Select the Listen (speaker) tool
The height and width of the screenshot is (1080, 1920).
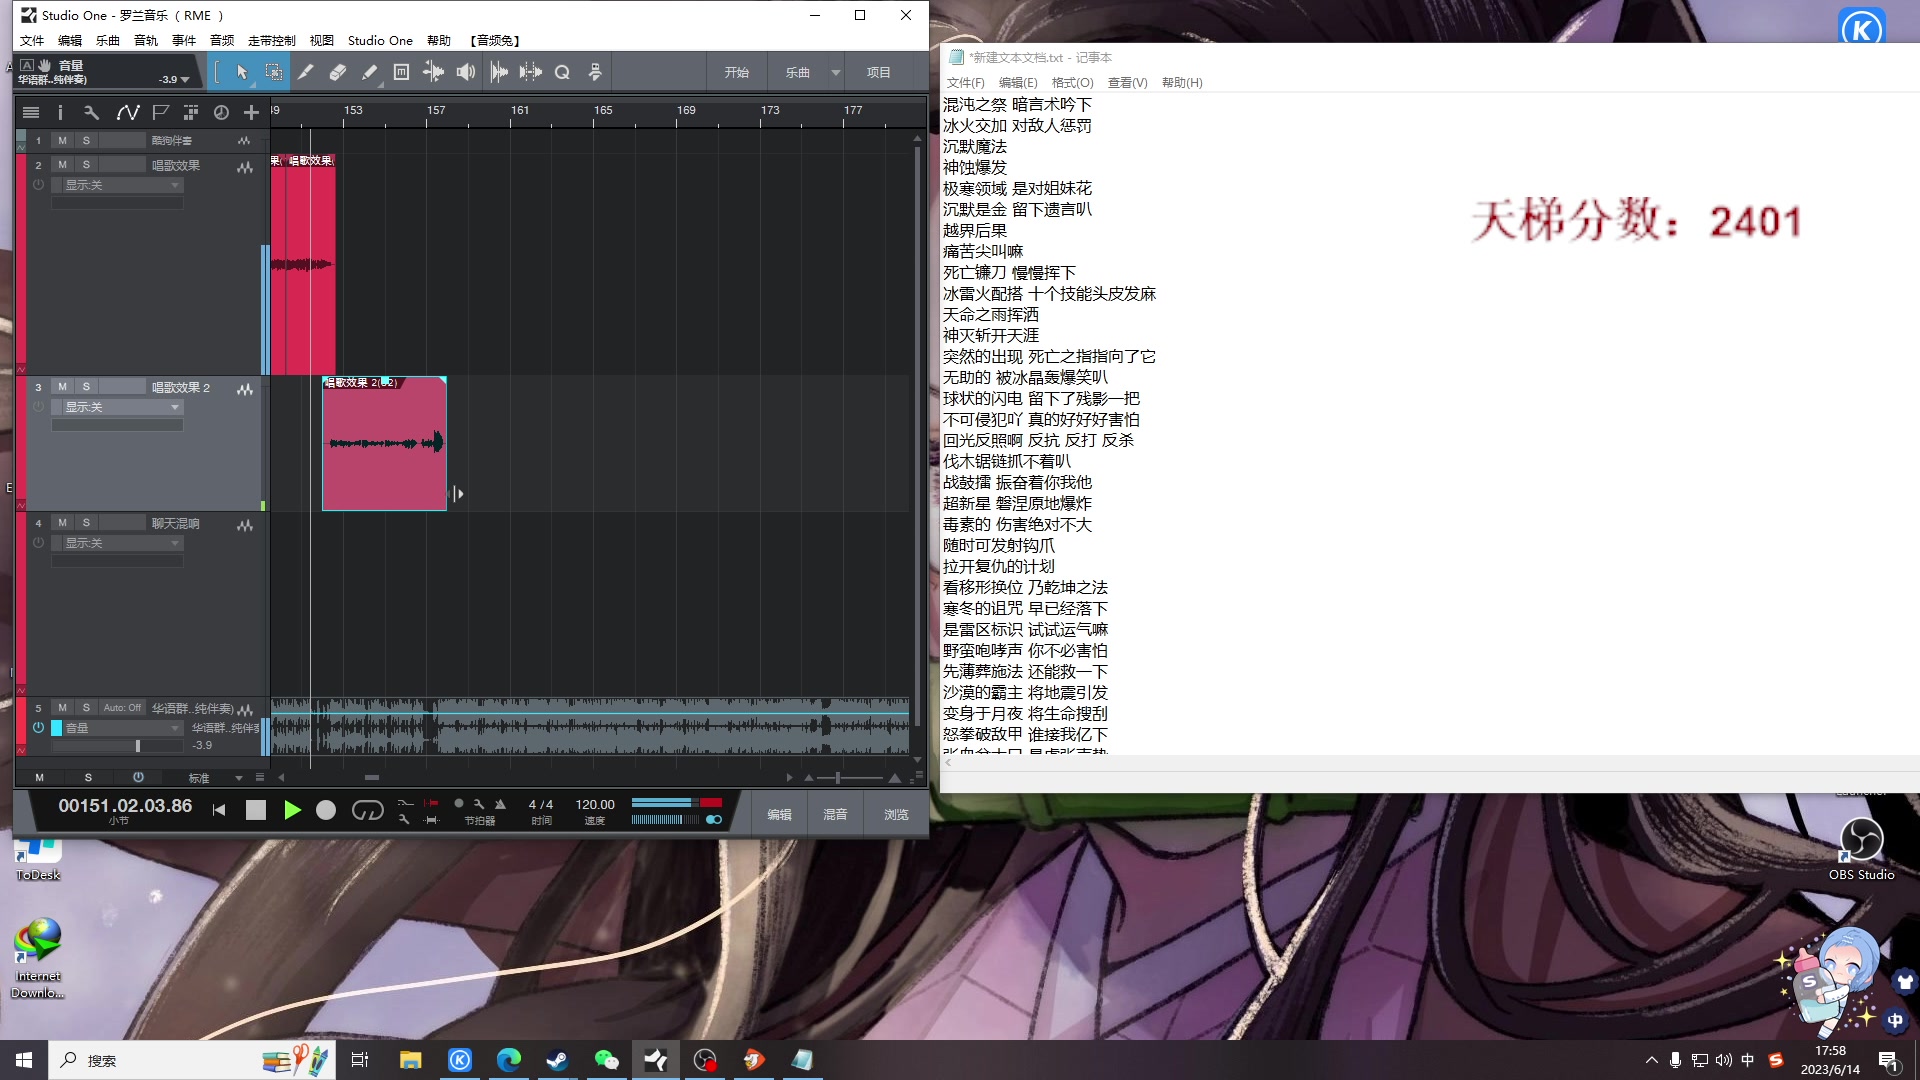coord(466,72)
